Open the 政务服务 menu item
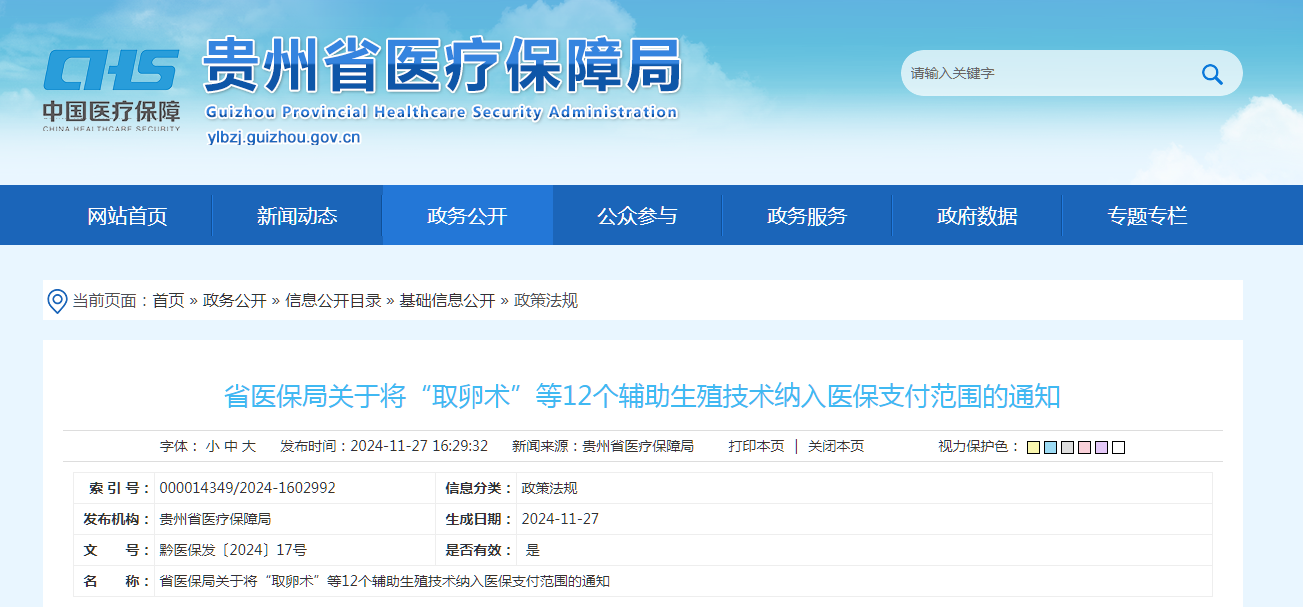 (x=806, y=215)
